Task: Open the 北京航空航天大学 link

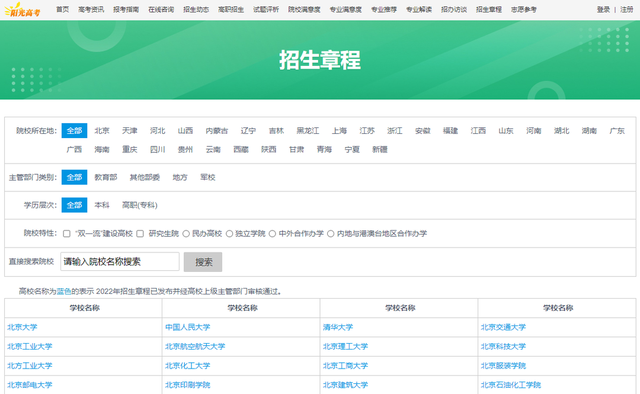Action: coord(195,347)
